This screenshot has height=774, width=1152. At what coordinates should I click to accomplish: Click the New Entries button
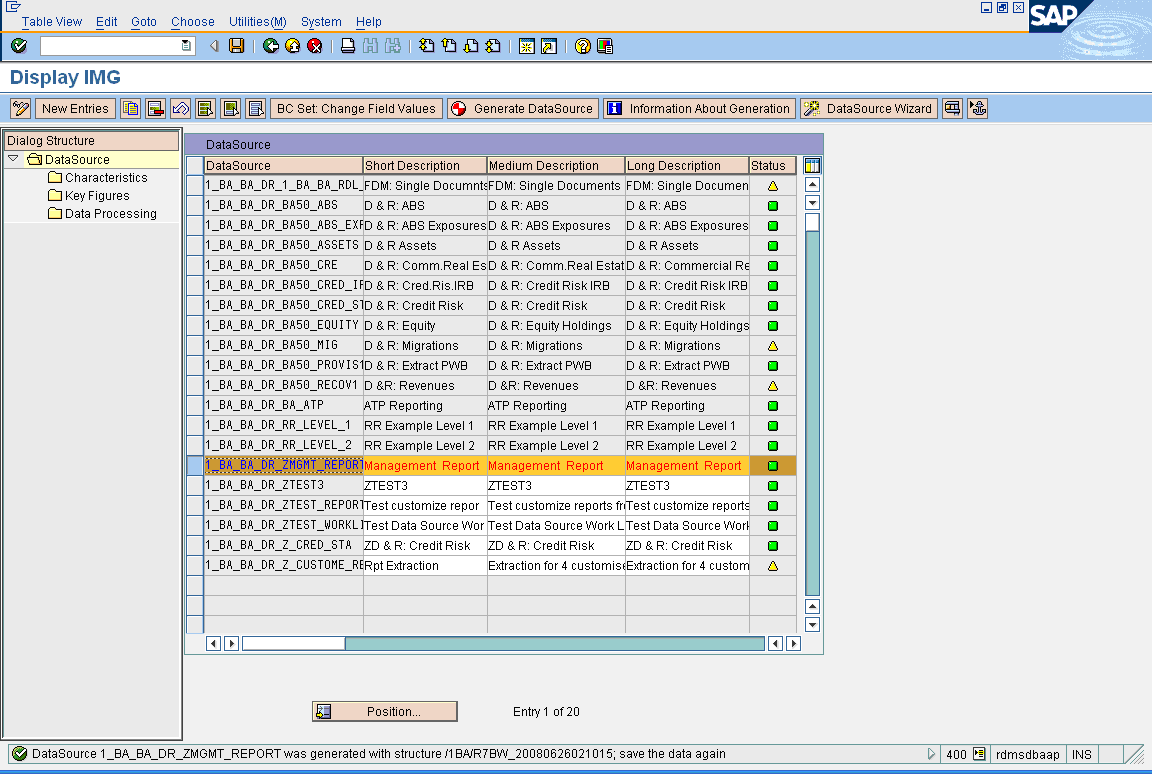click(75, 108)
